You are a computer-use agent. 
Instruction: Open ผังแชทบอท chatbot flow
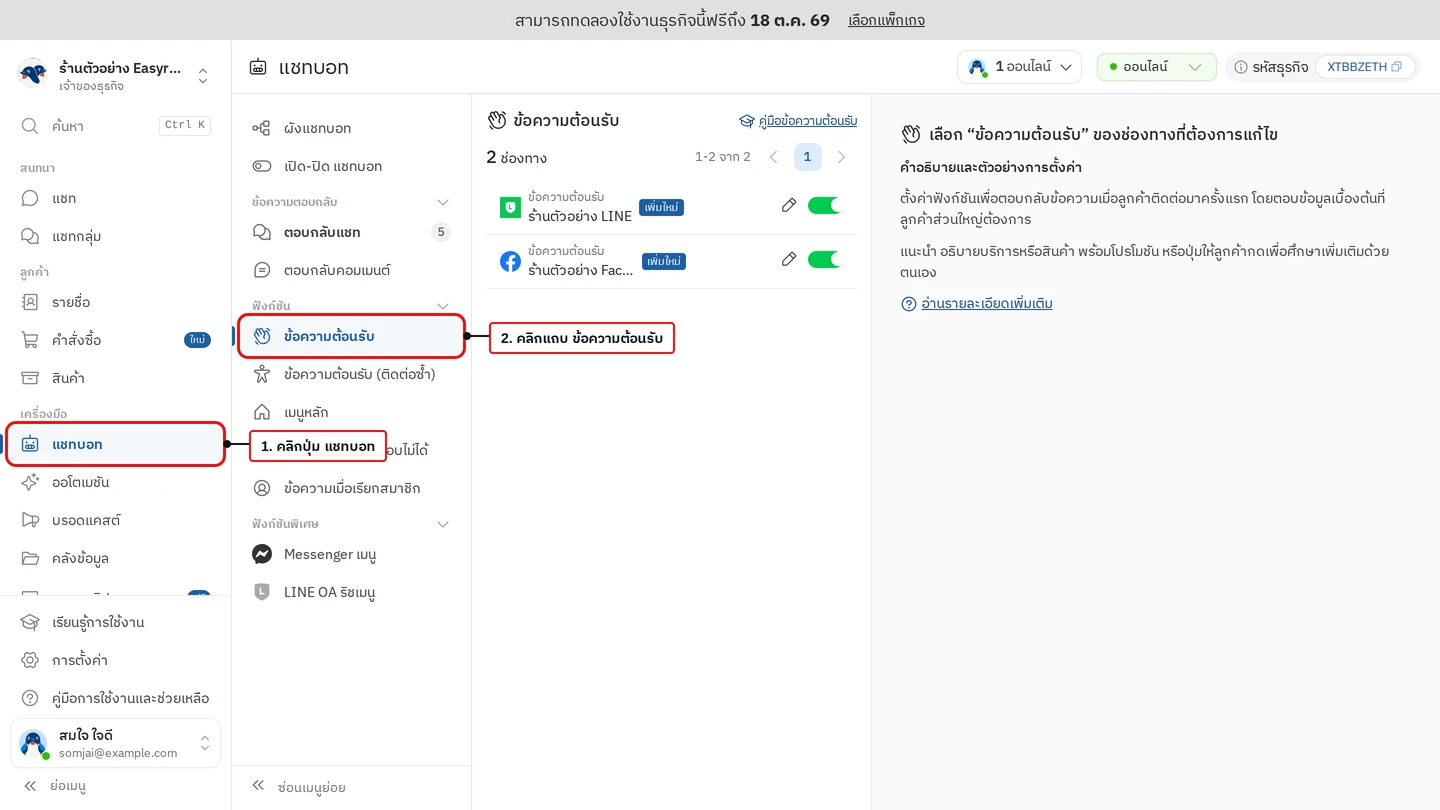(351, 128)
